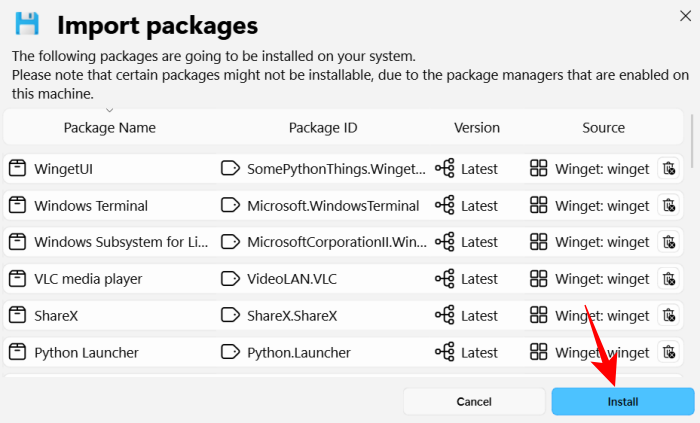Click the Source column header
700x423 pixels.
603,128
